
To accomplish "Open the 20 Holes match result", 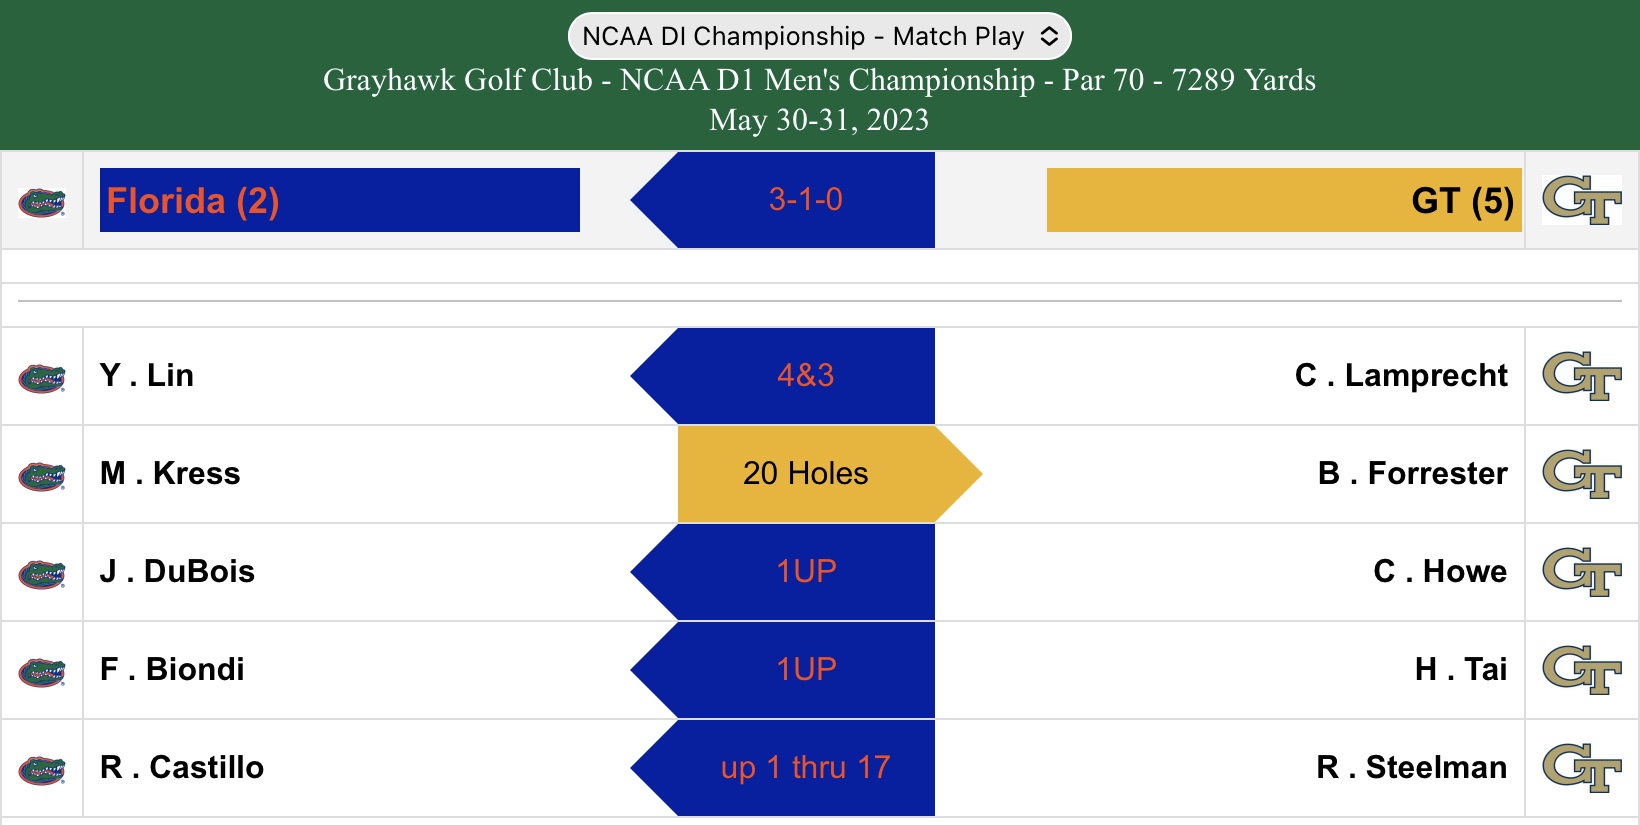I will [806, 474].
